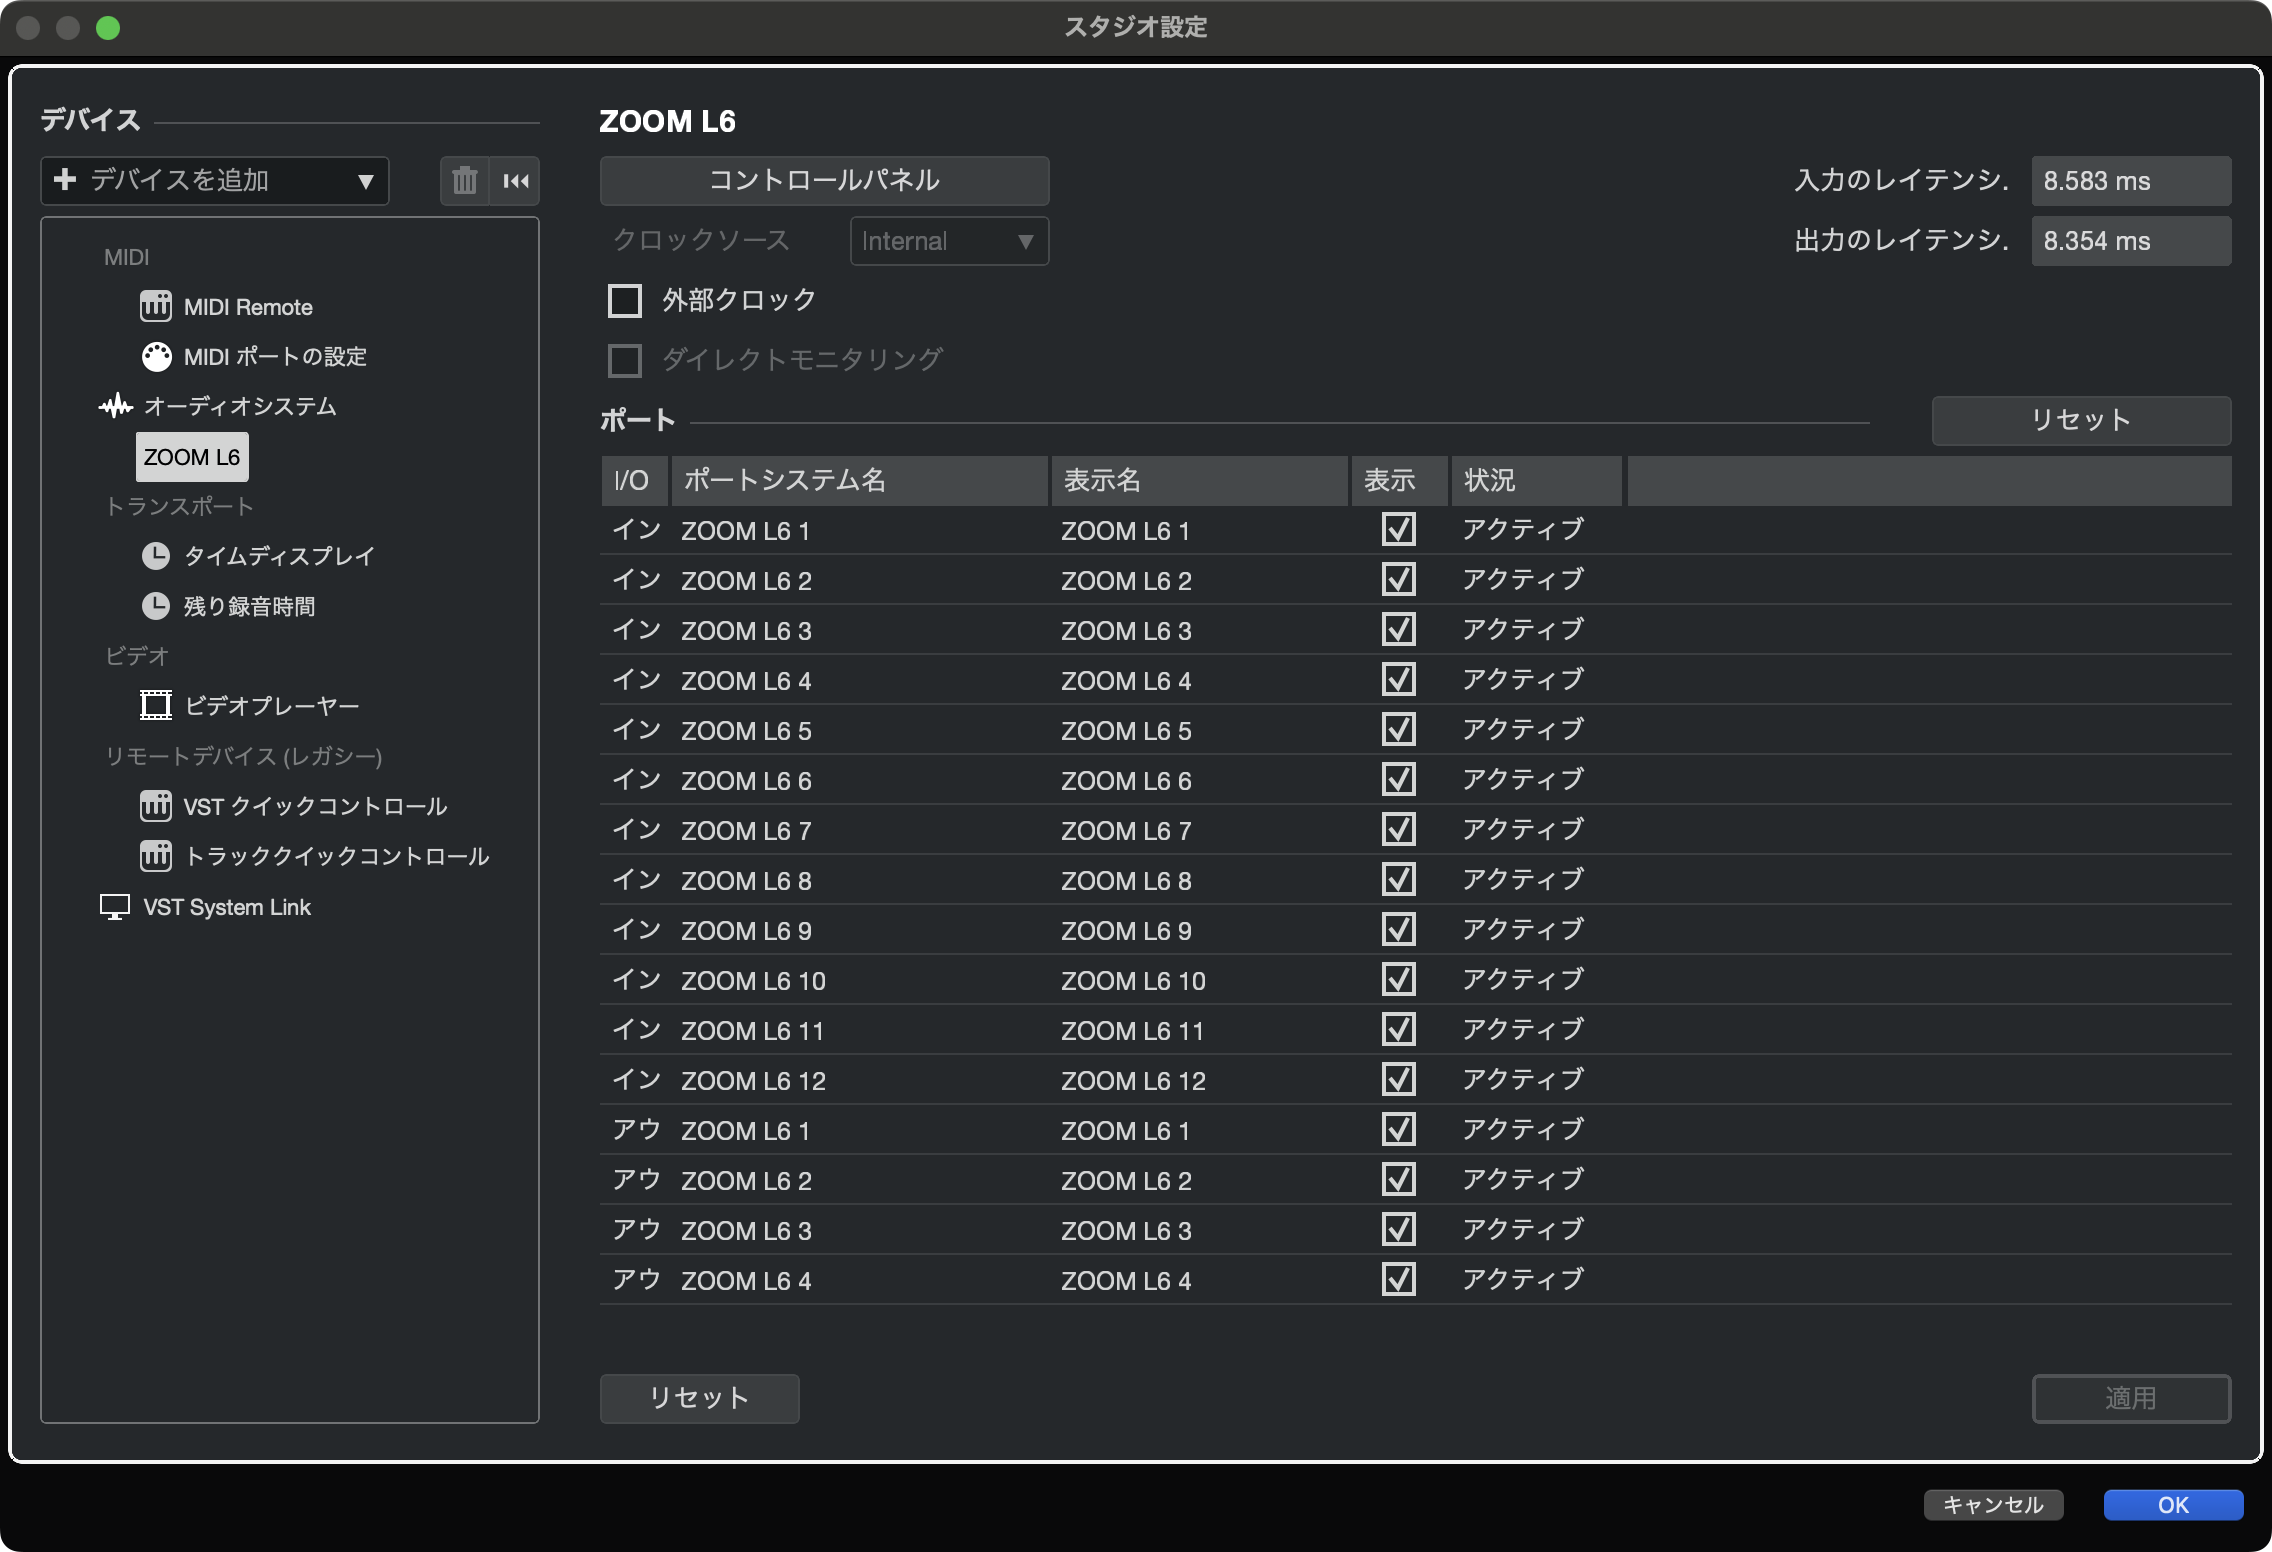The image size is (2272, 1552).
Task: Select トラッククイックコントロール tree item label
Action: 337,856
